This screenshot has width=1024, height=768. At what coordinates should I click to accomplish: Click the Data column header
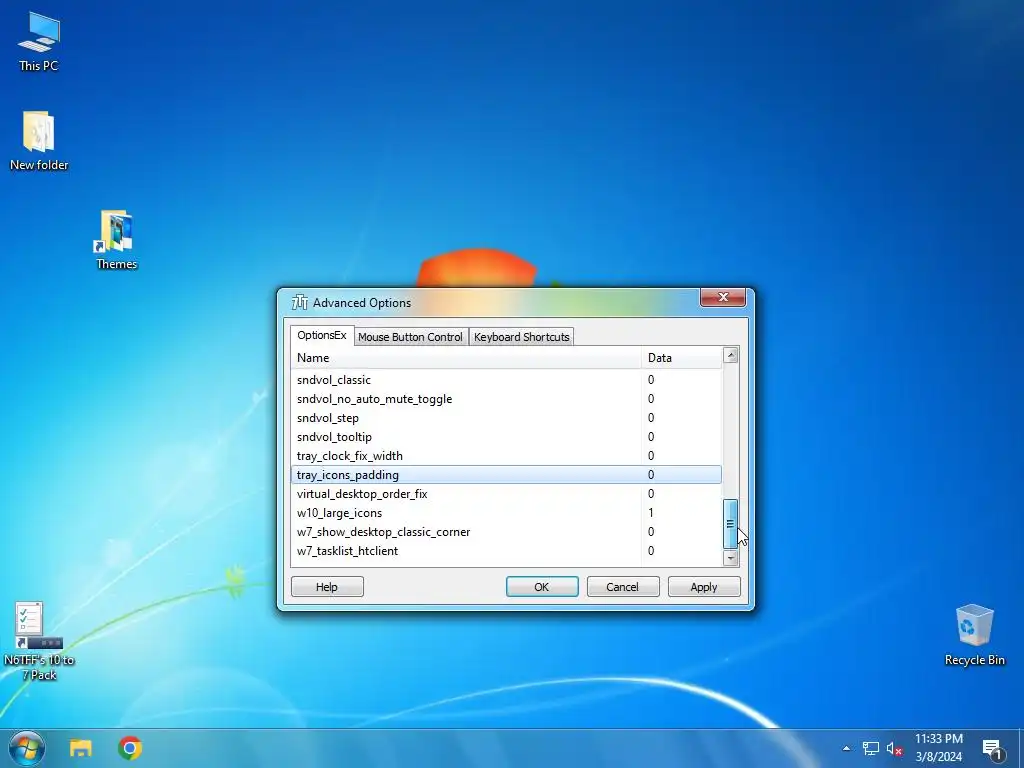point(682,358)
